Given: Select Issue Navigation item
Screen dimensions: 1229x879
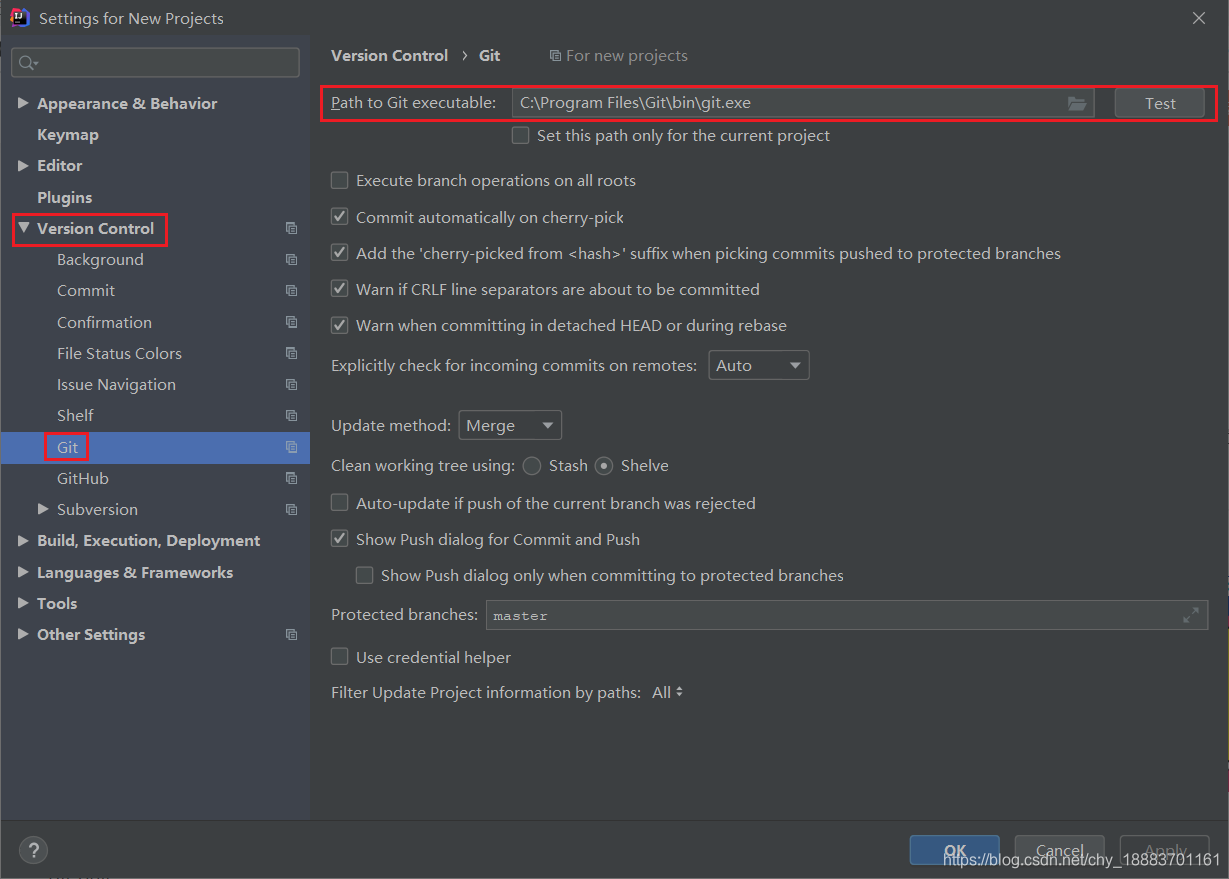Looking at the screenshot, I should 116,384.
